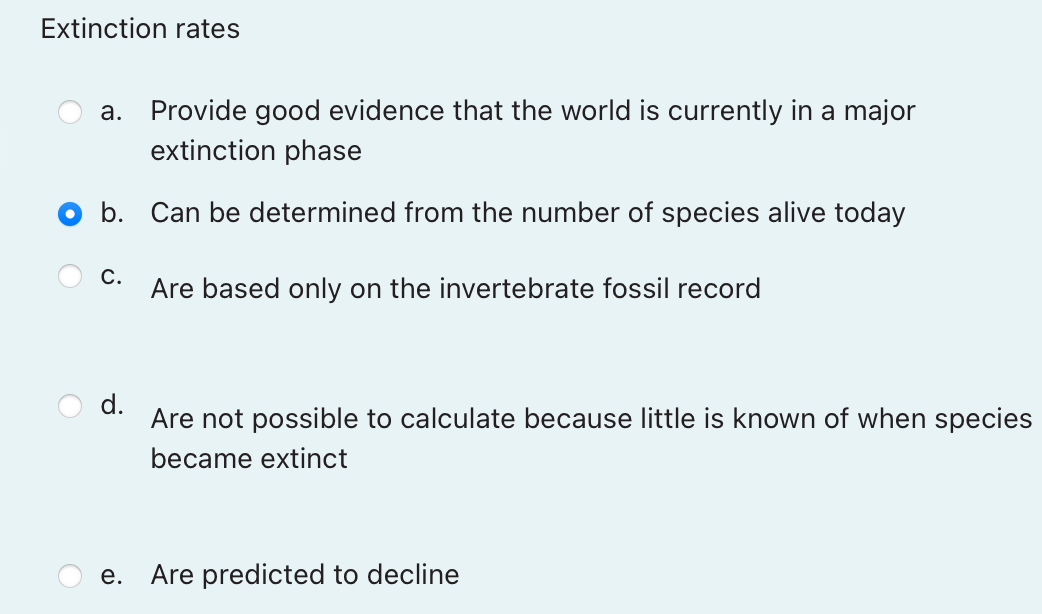Select radio button for option c
The height and width of the screenshot is (614, 1042).
(70, 276)
